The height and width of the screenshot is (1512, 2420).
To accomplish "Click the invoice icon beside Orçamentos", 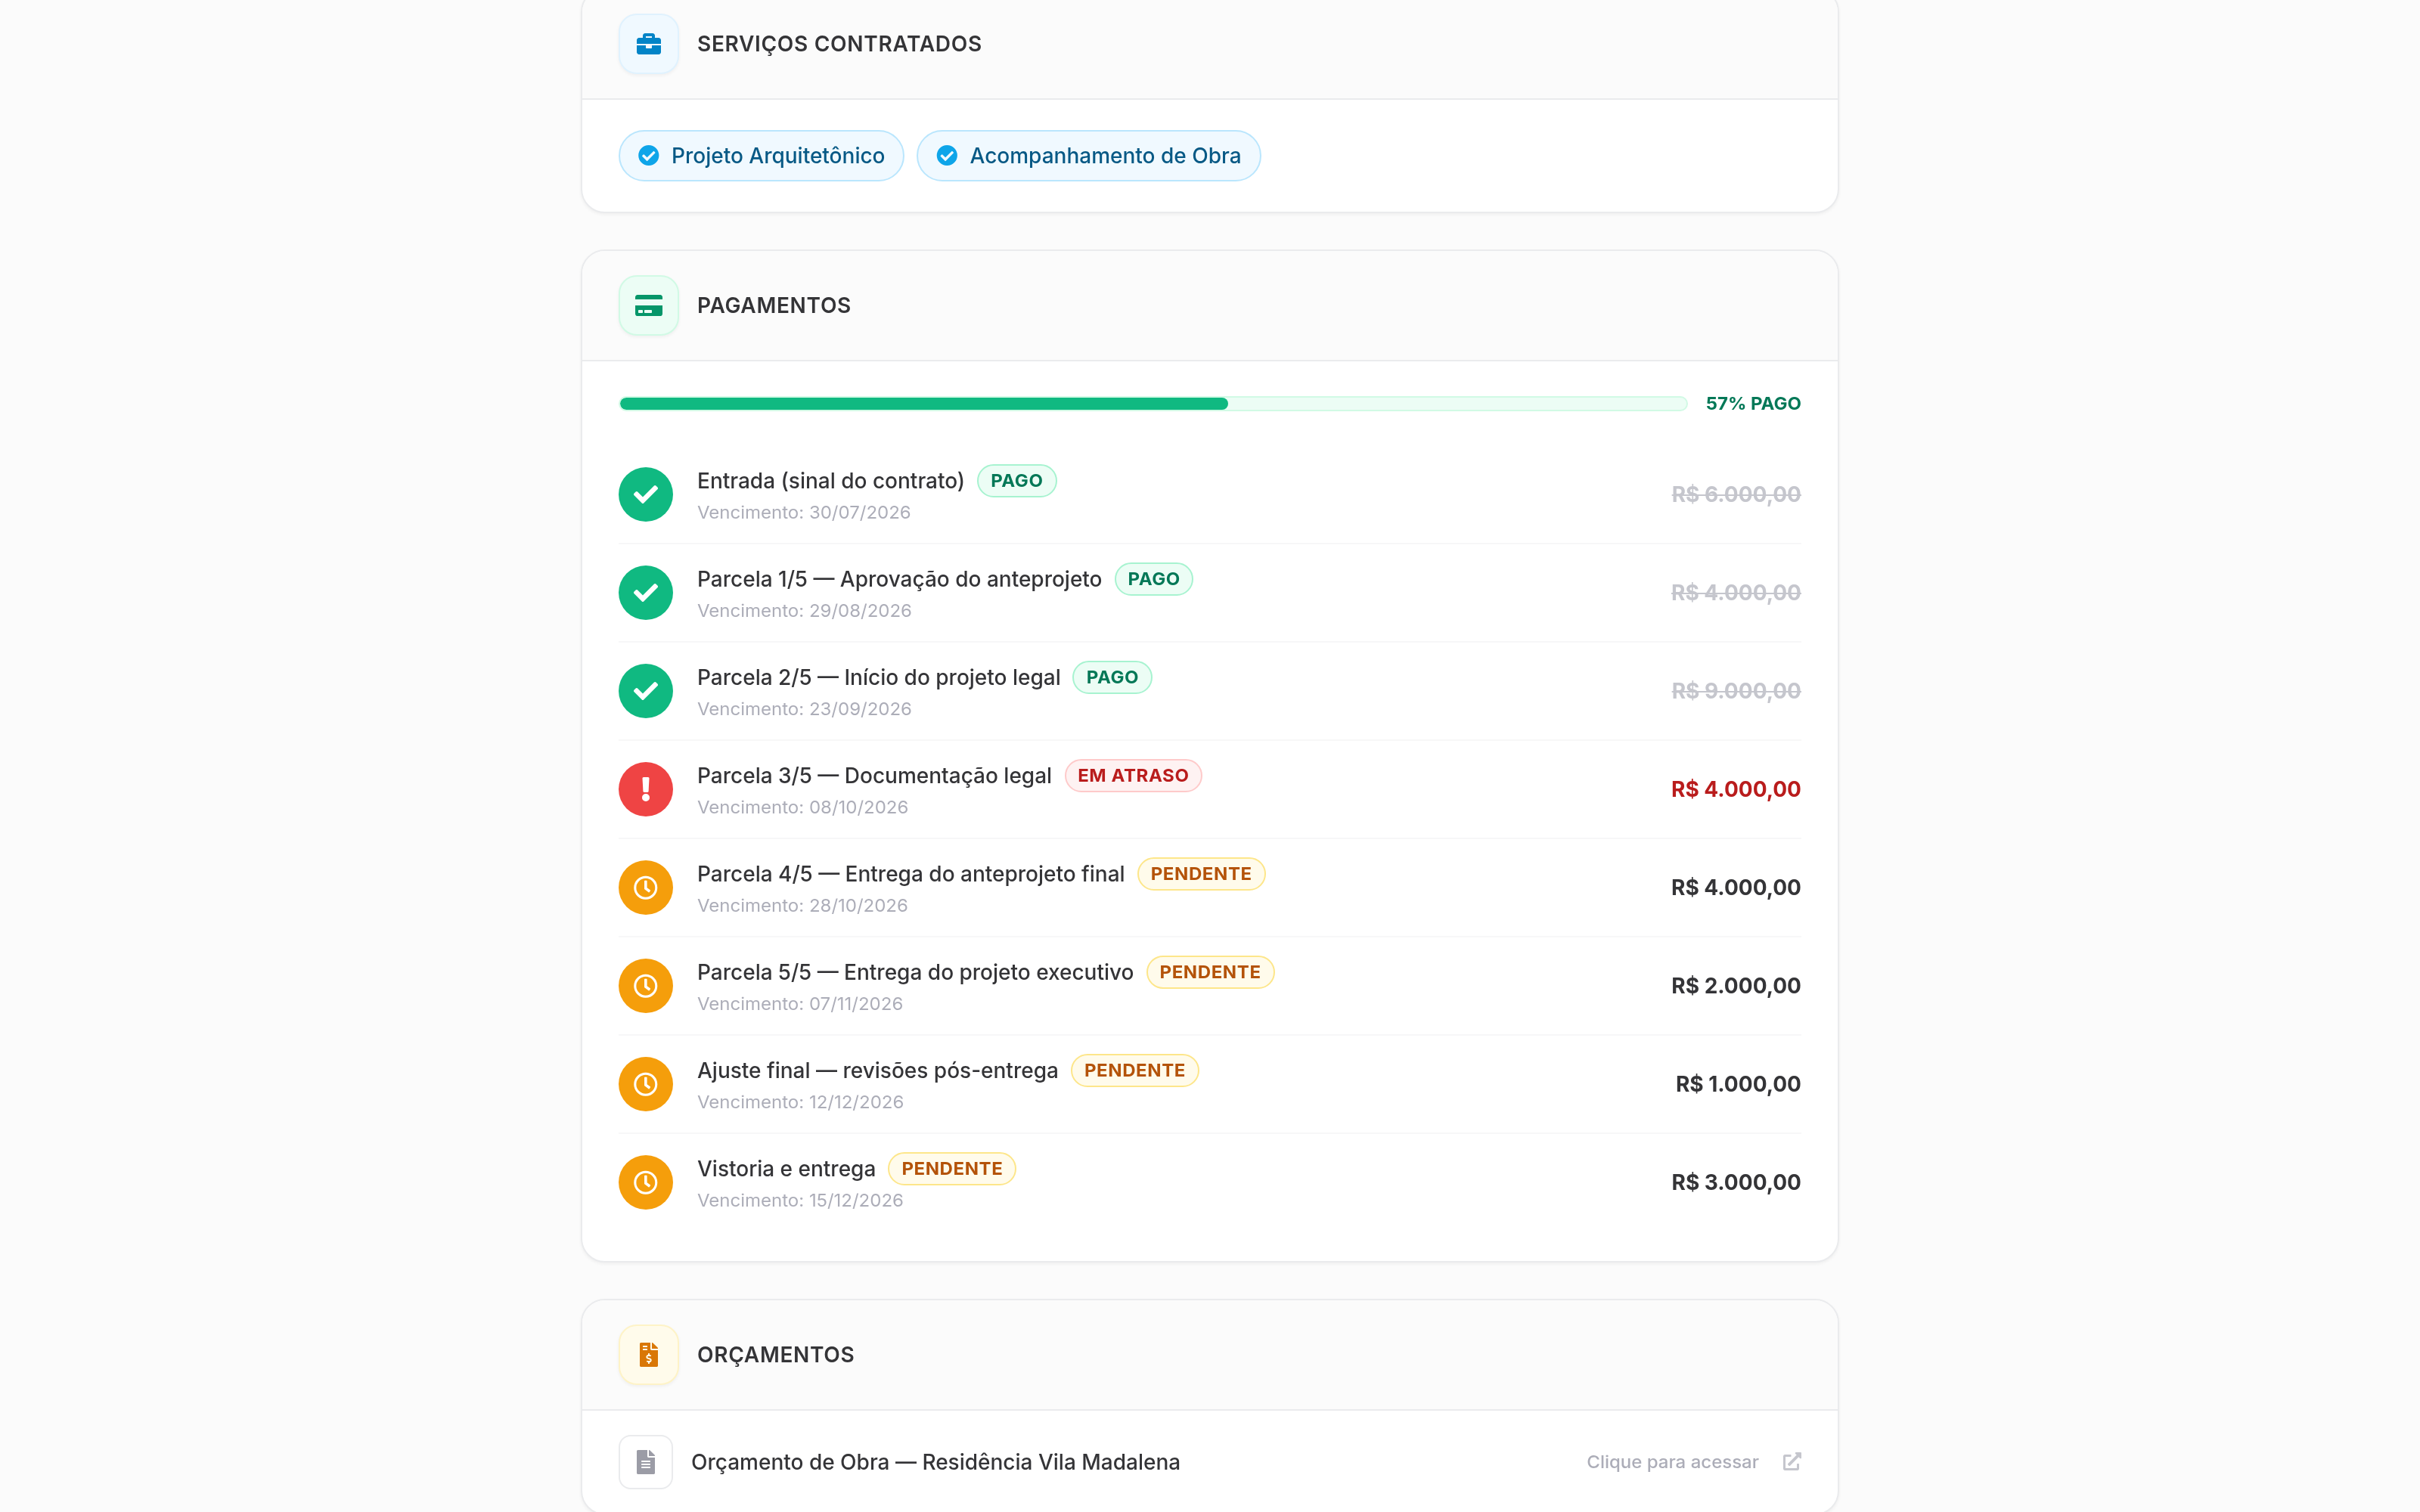I will point(648,1354).
